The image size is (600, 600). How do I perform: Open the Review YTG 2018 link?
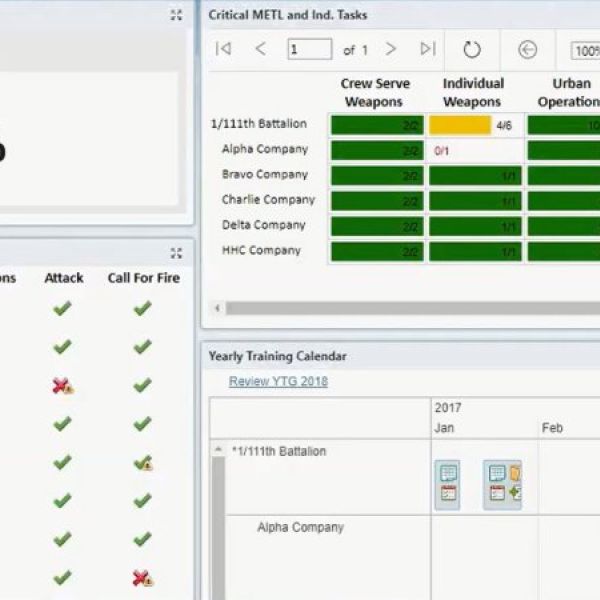(278, 381)
